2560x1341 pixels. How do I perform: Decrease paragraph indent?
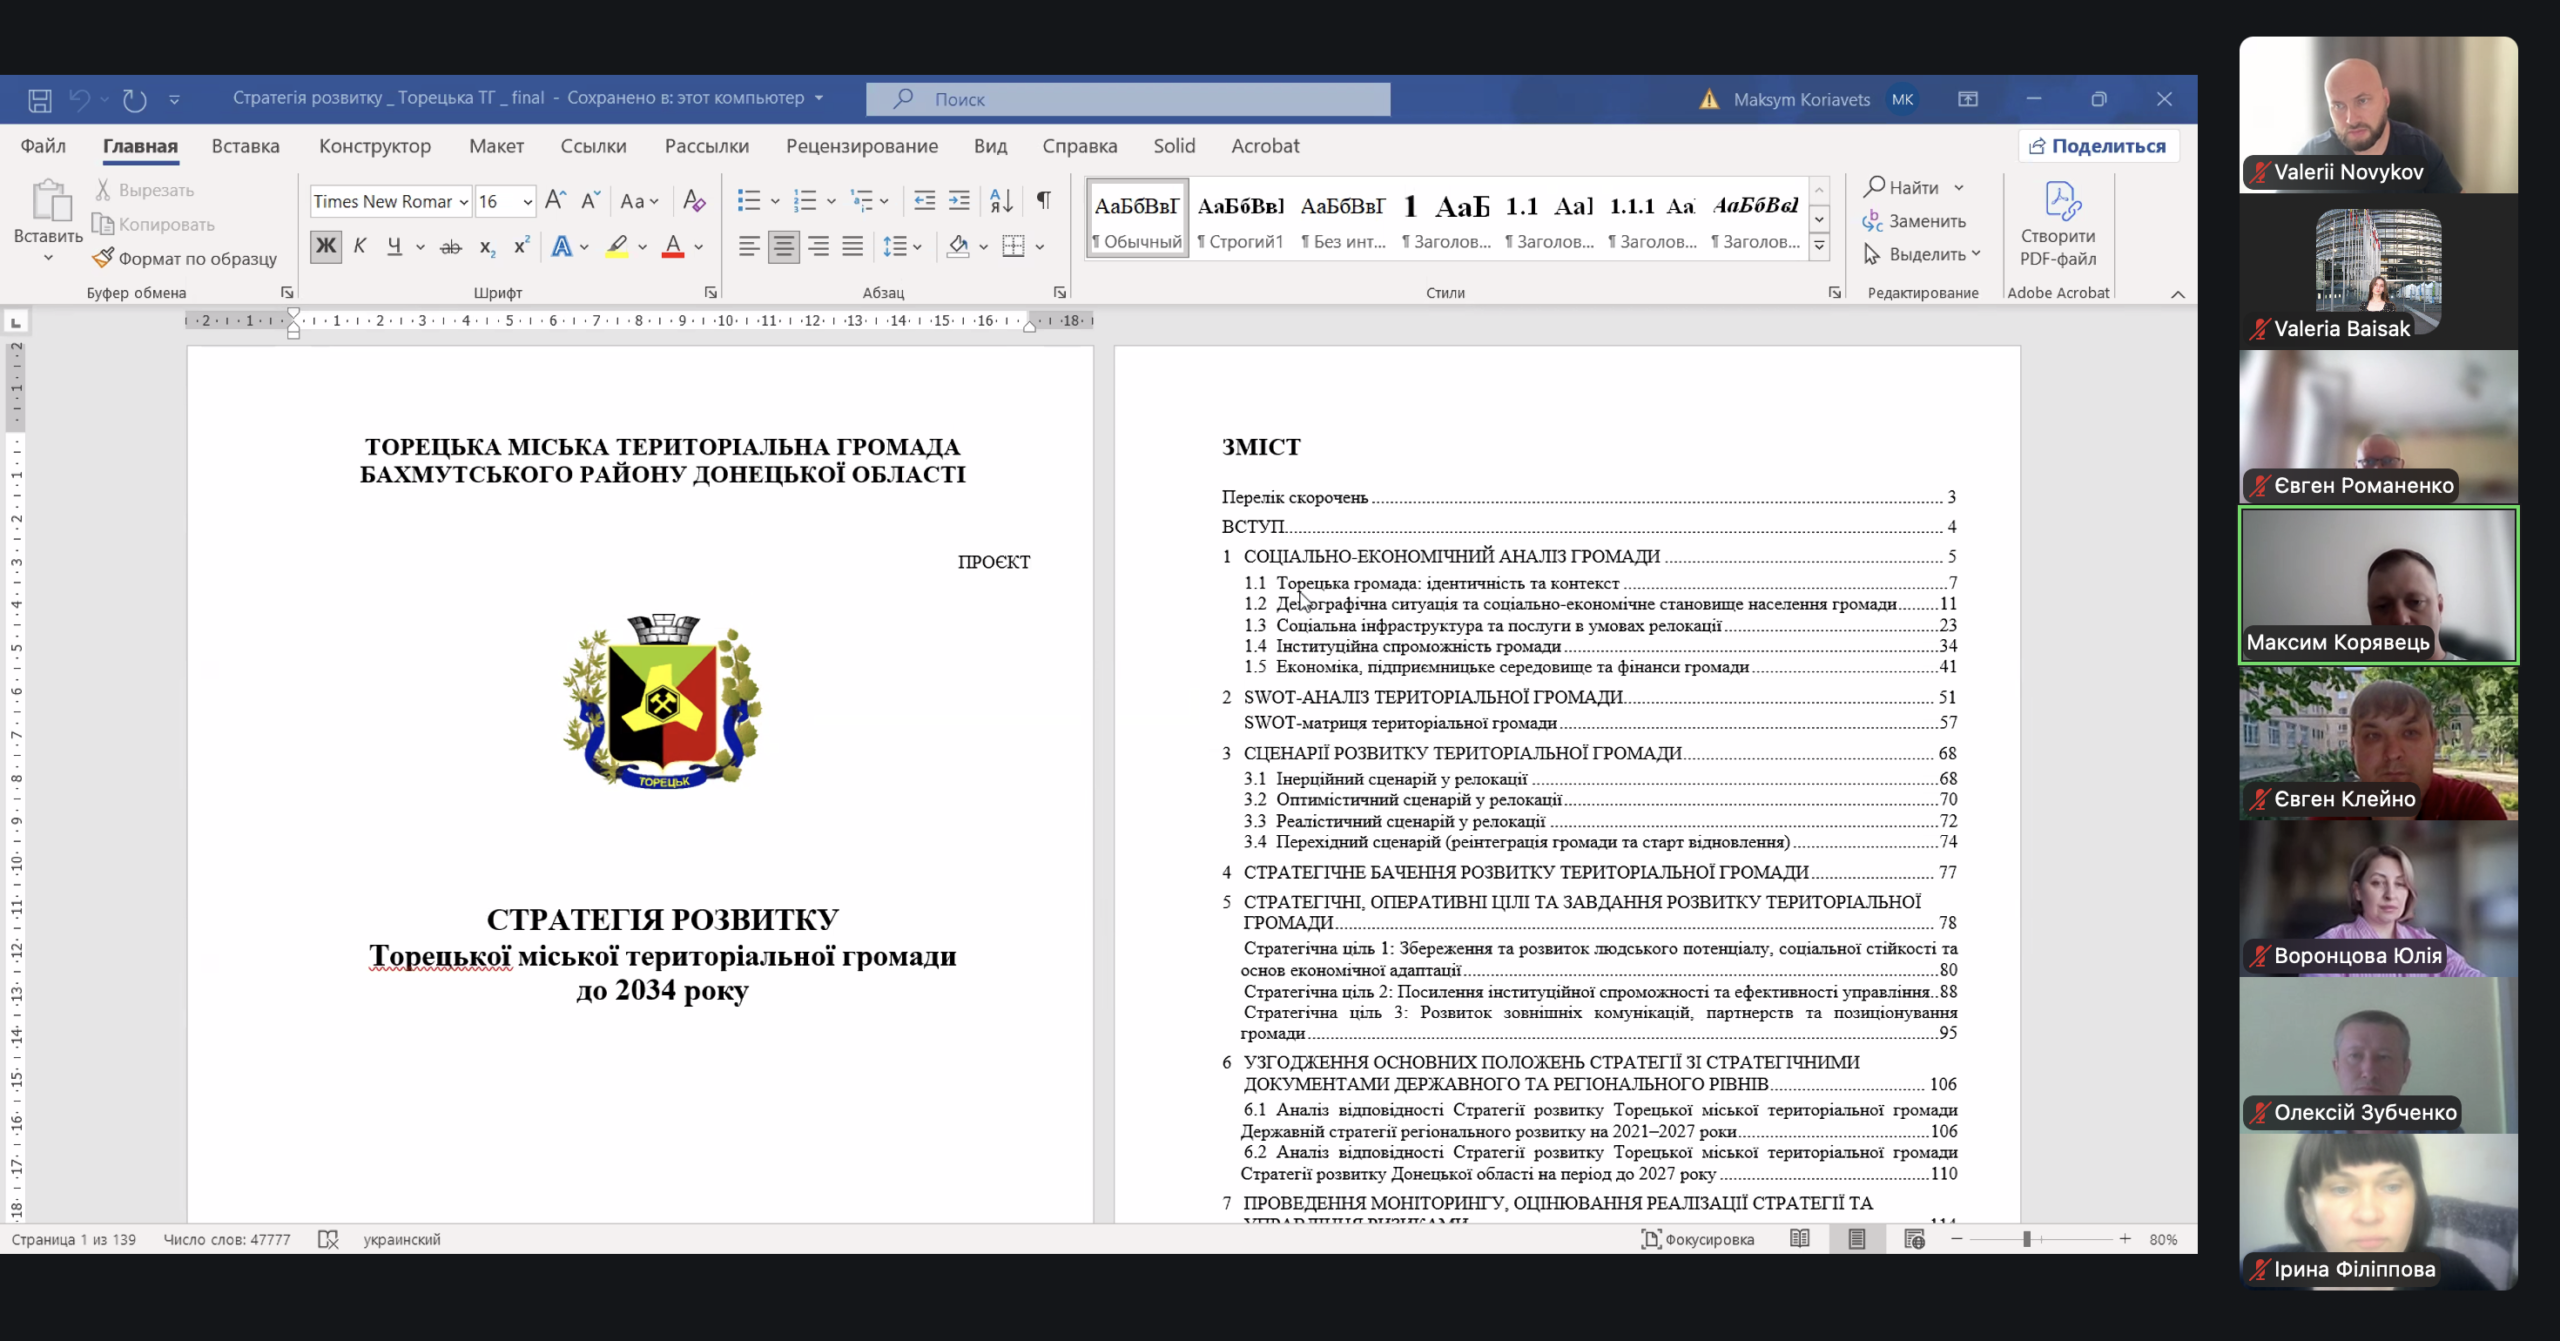(925, 201)
